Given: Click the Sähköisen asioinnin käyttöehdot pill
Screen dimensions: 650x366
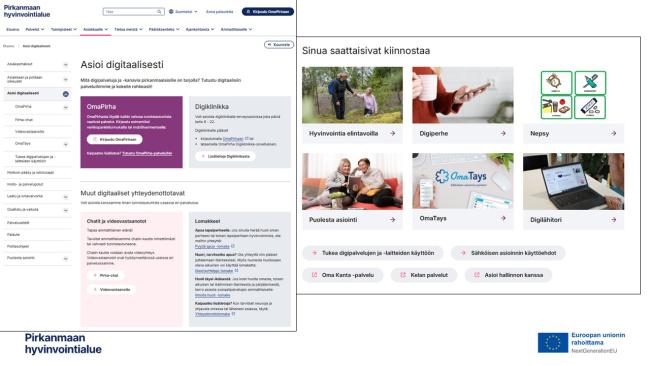Looking at the screenshot, I should click(508, 253).
